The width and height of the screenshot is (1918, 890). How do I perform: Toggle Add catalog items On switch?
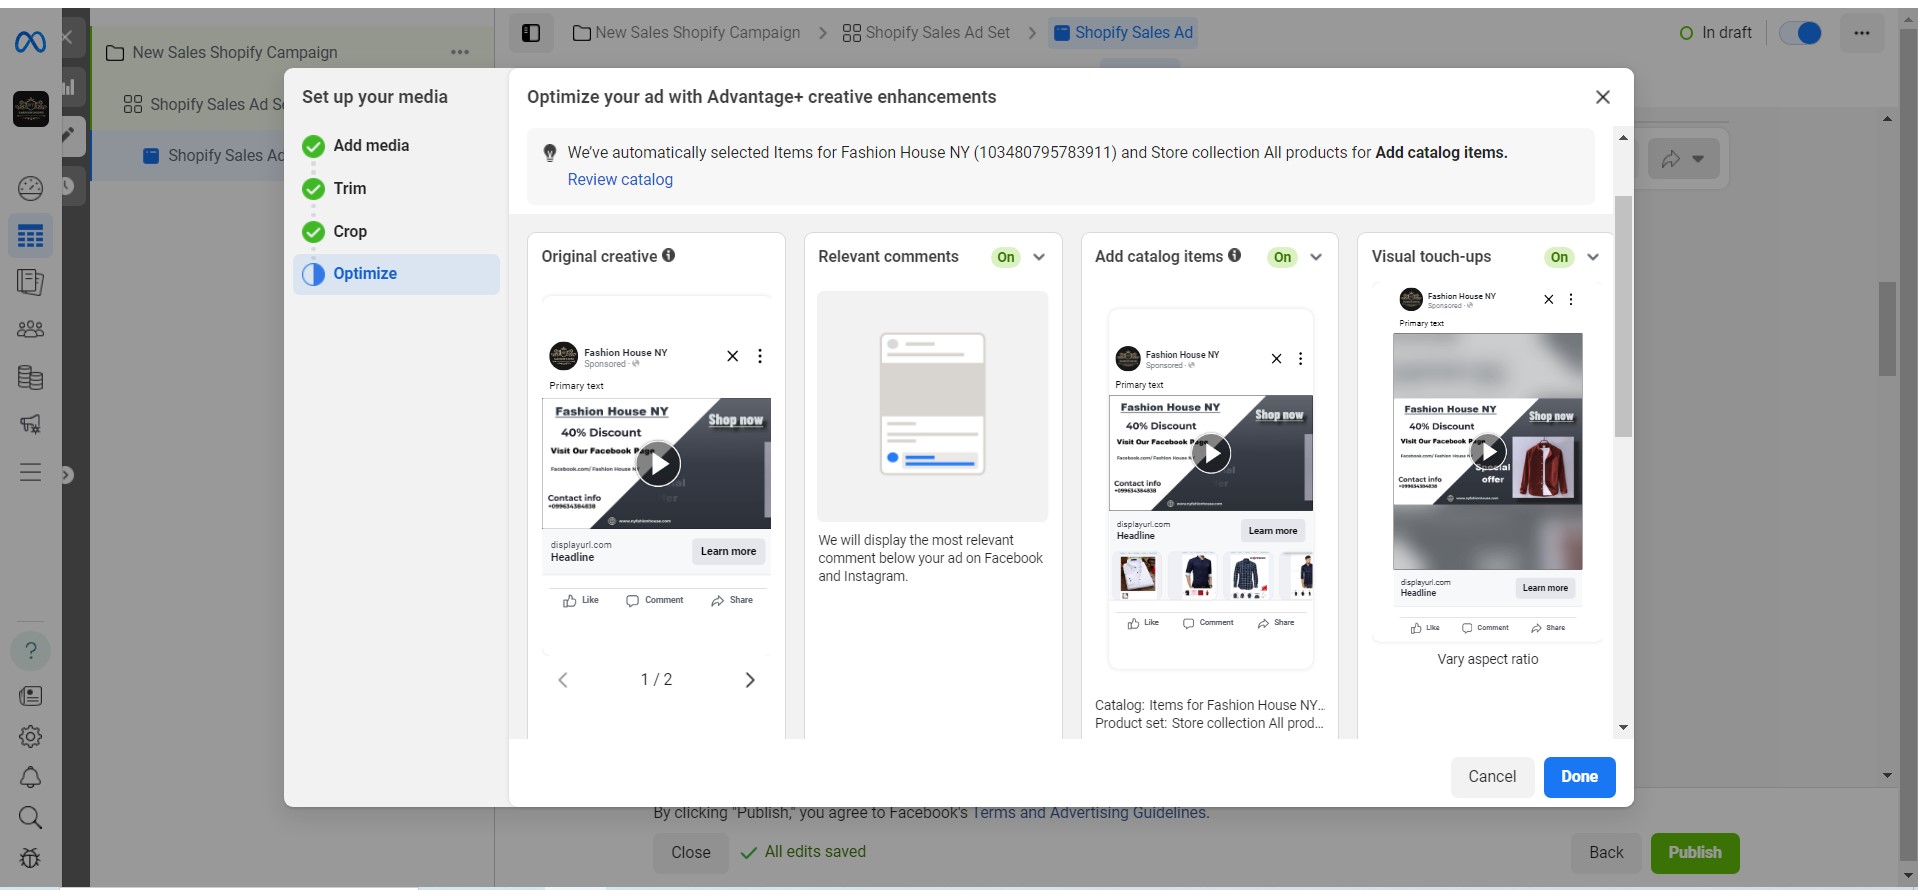click(x=1283, y=257)
